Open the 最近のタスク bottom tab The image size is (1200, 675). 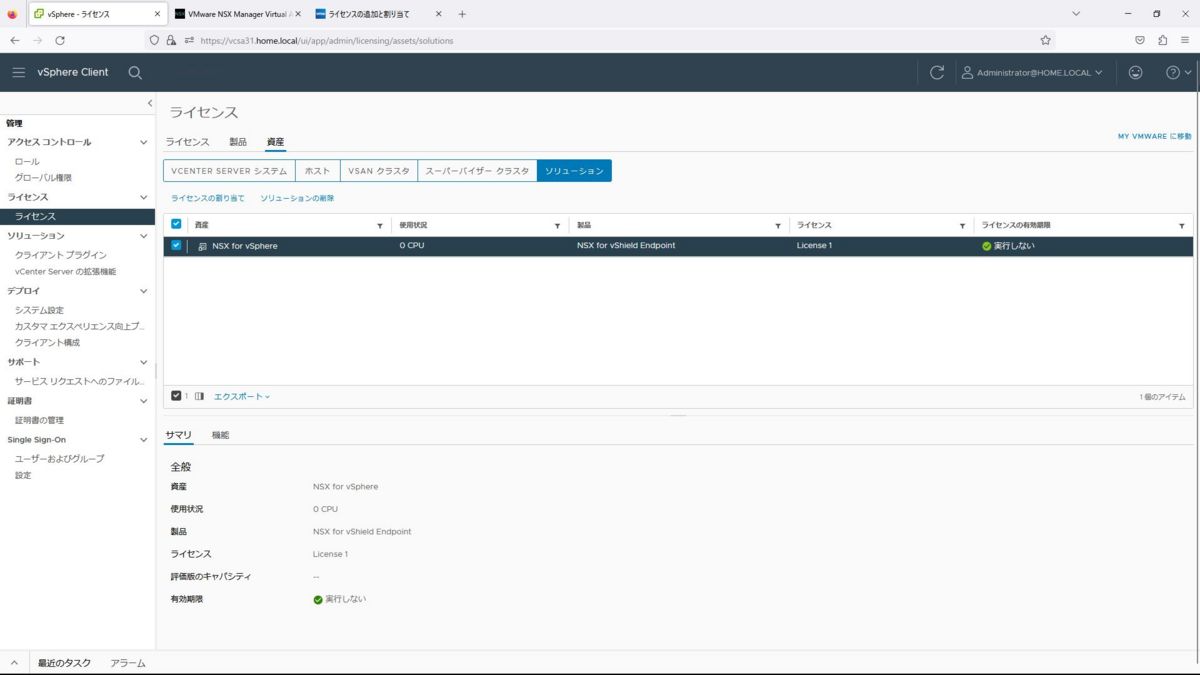click(64, 663)
